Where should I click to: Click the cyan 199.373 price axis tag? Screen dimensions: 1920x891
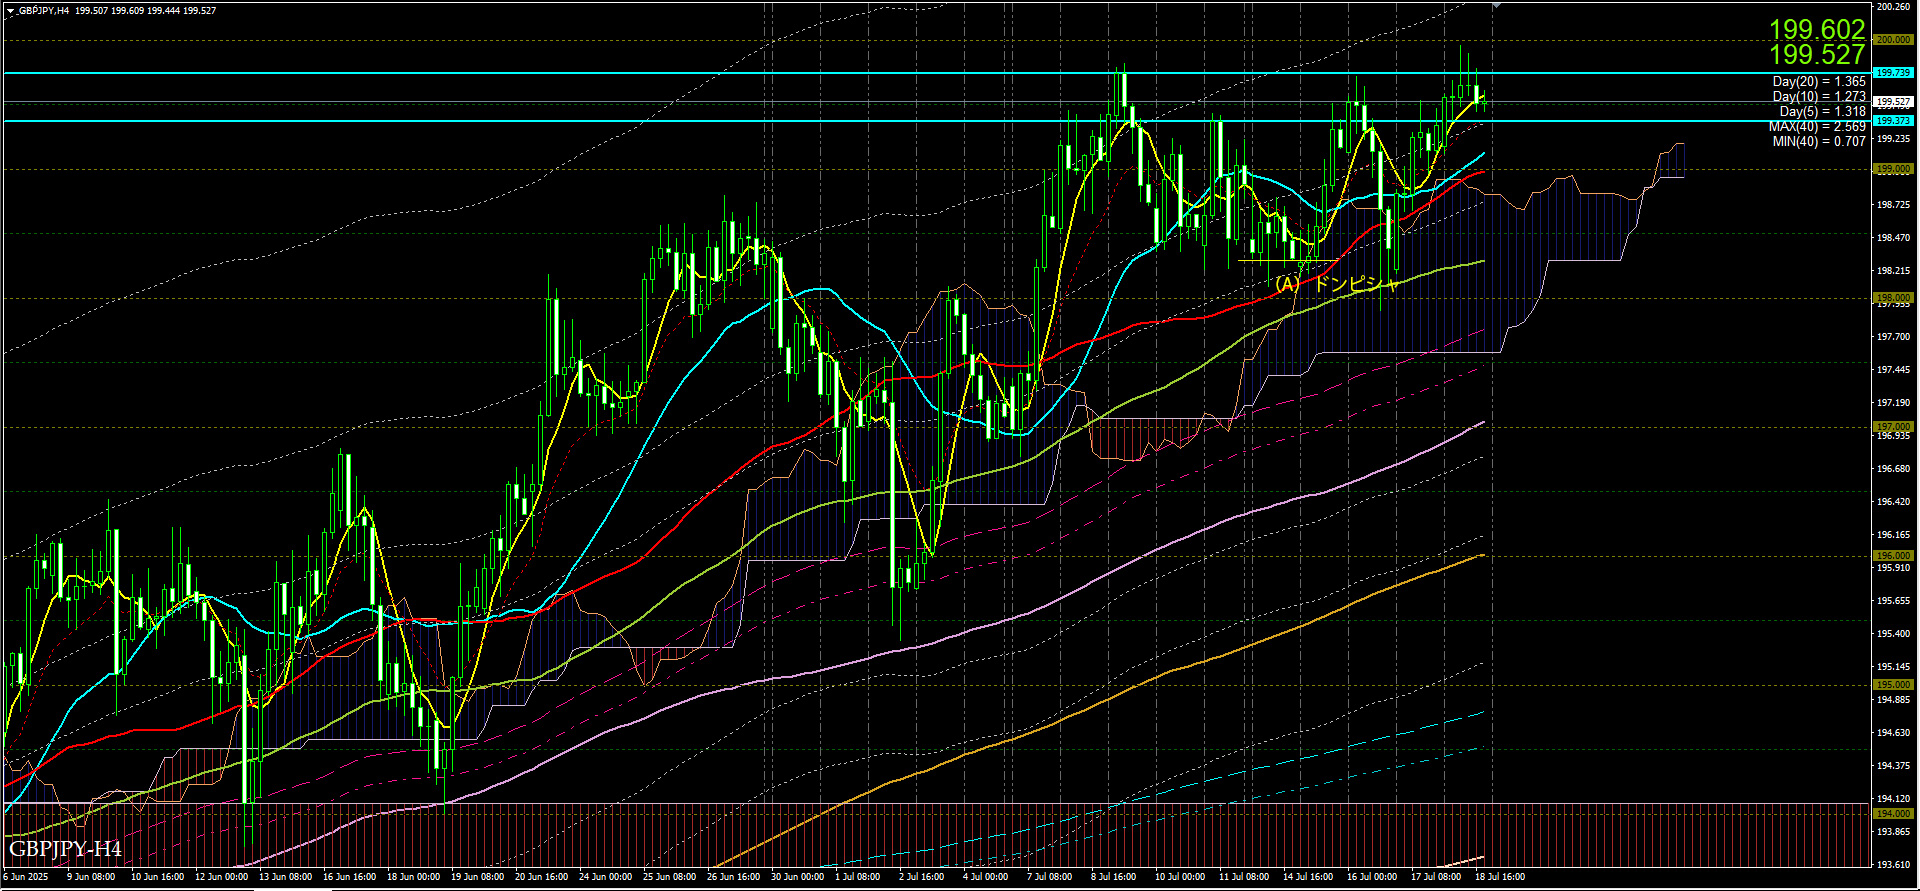(x=1892, y=121)
